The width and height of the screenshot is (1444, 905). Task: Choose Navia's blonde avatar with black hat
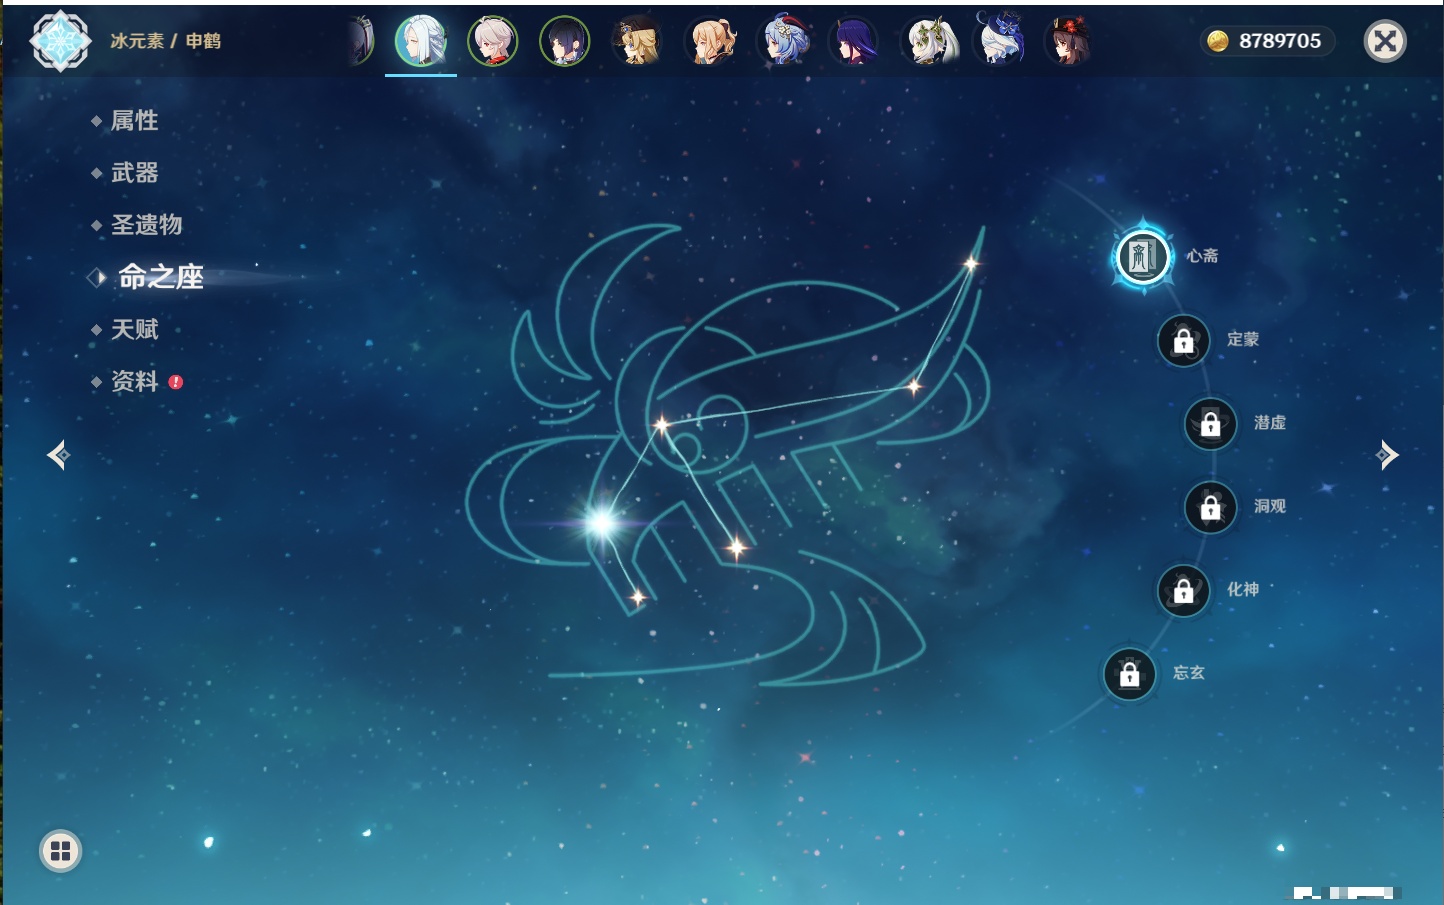[637, 41]
